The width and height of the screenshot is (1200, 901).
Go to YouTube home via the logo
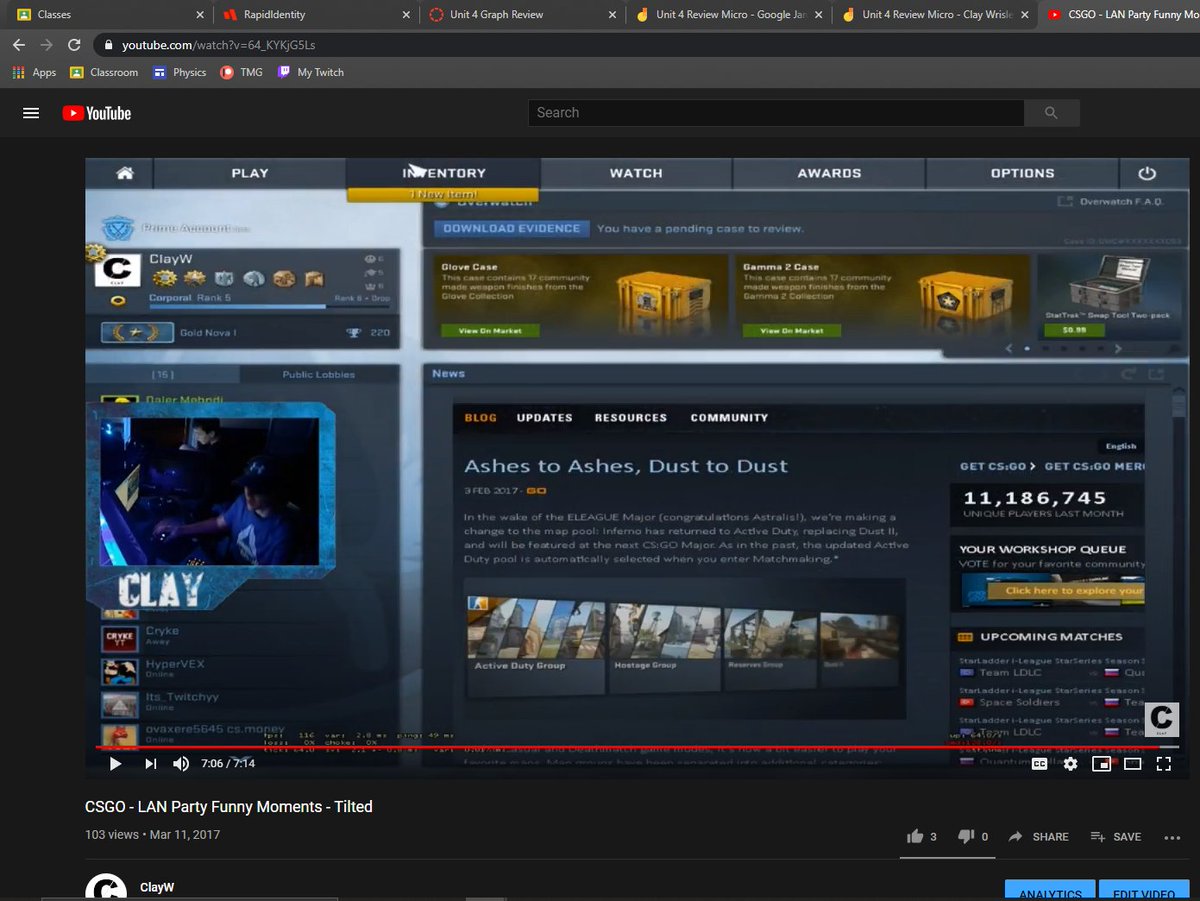(97, 113)
